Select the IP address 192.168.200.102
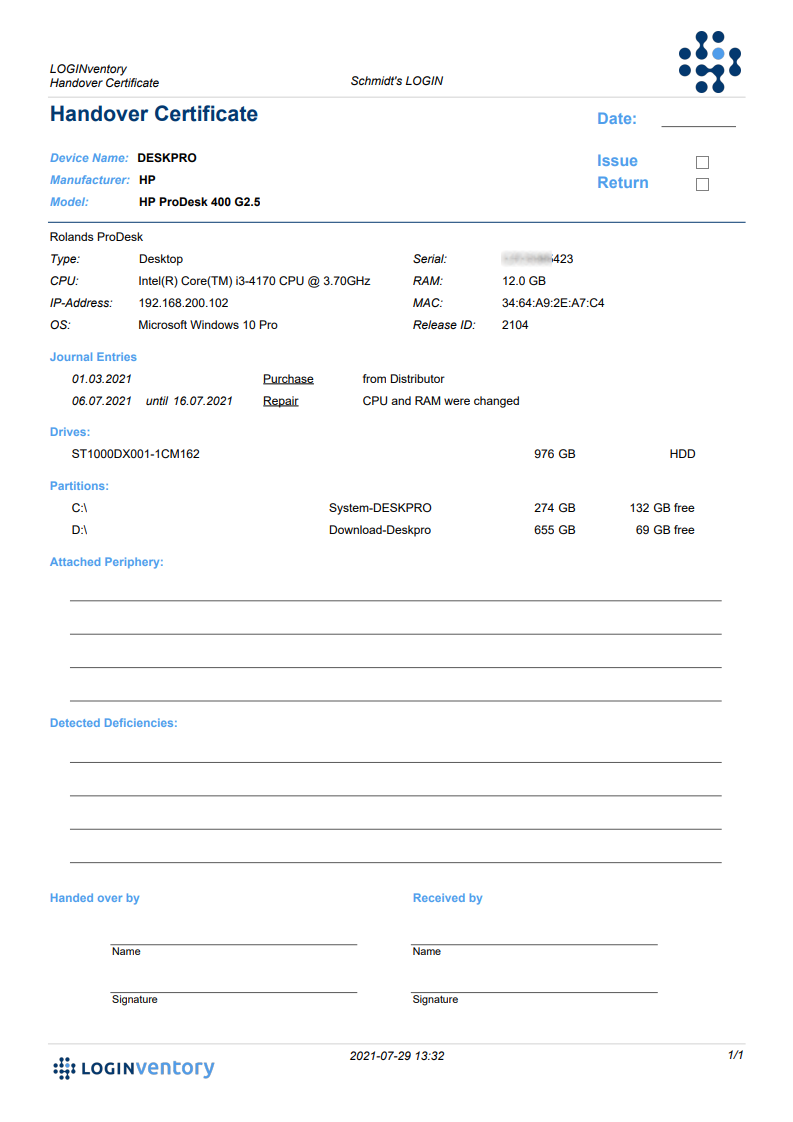 click(183, 303)
